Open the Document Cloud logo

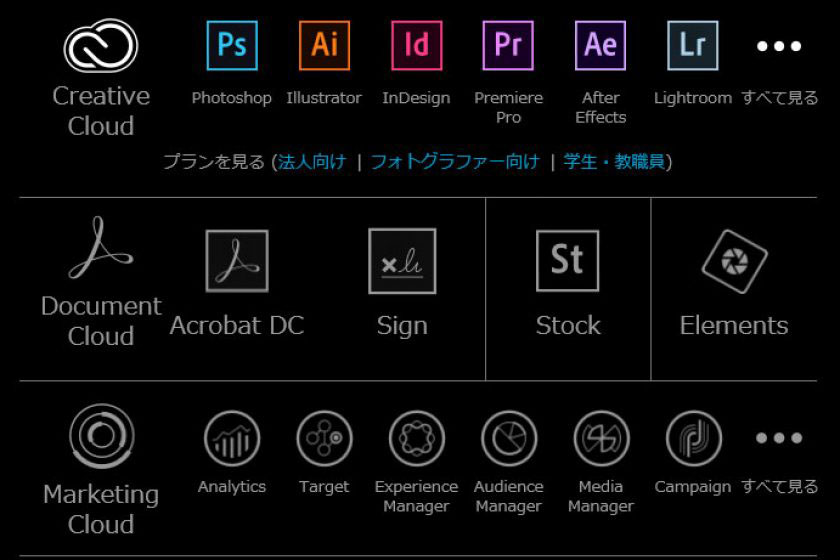click(x=101, y=250)
